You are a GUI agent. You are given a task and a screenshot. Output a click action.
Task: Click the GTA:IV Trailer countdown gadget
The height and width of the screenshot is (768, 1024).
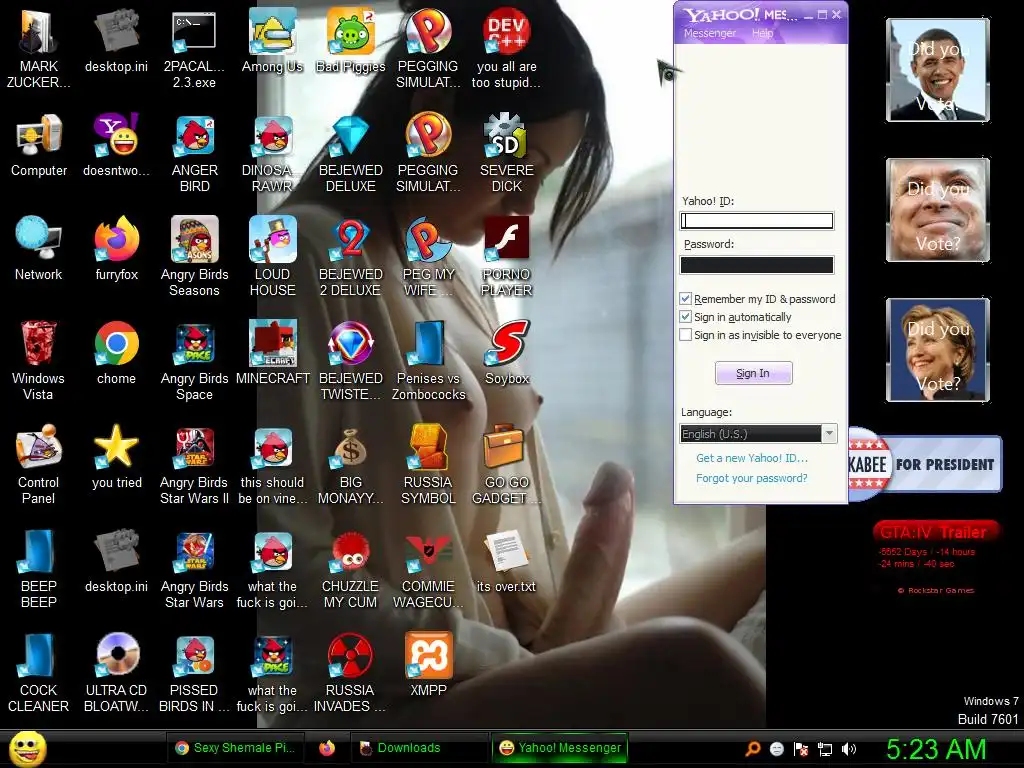pos(936,556)
